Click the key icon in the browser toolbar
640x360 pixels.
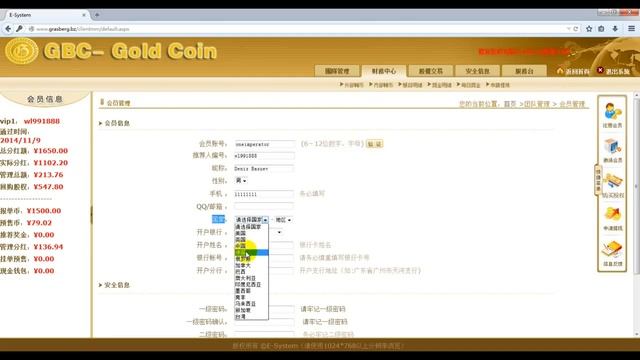point(19,29)
